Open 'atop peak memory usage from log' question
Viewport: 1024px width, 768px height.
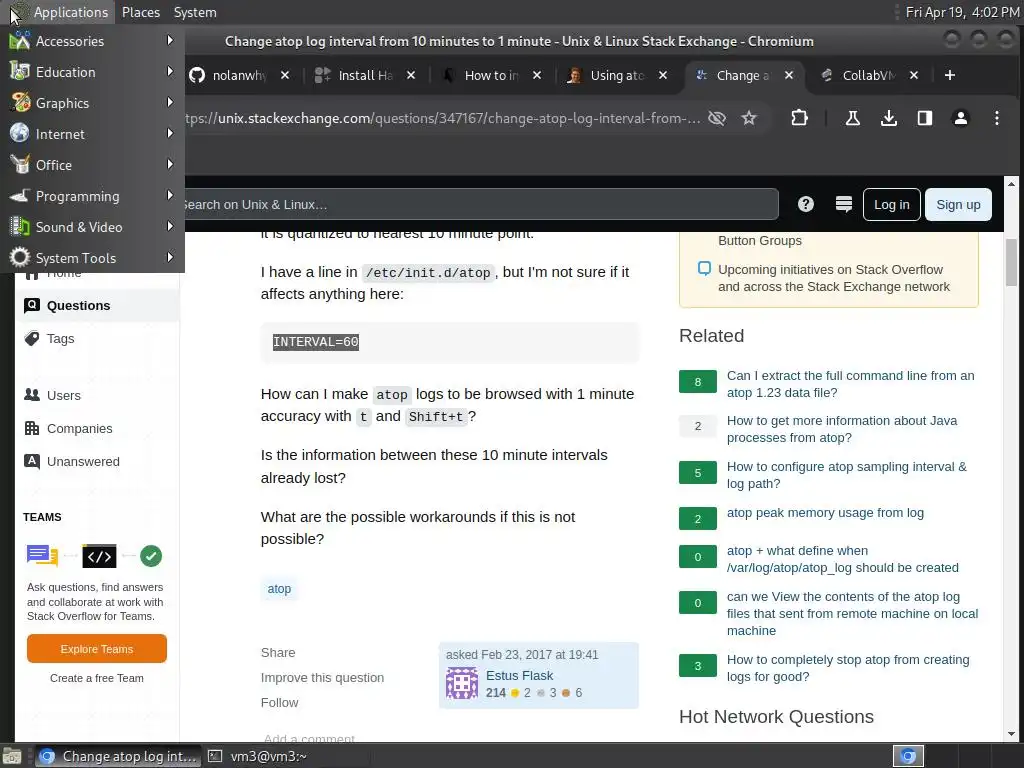point(825,513)
